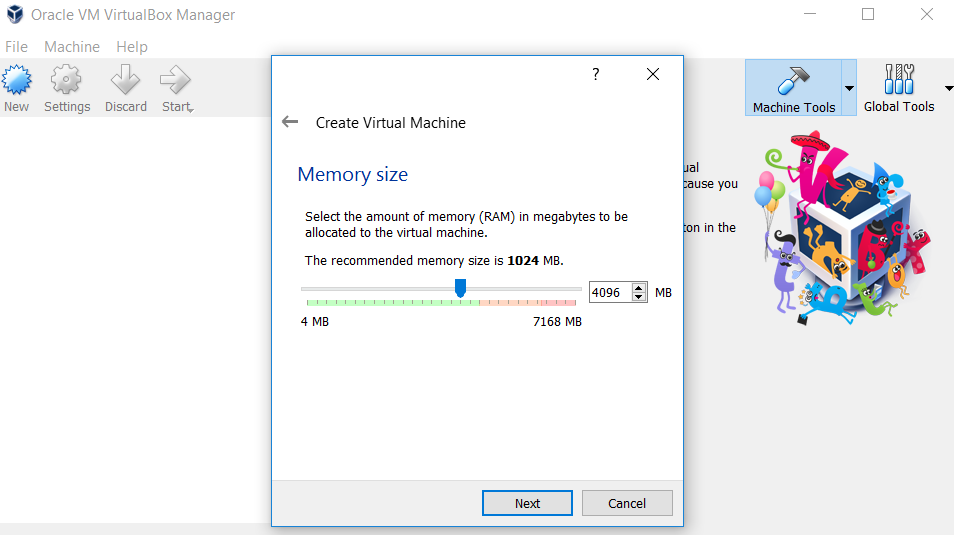The height and width of the screenshot is (535, 954).
Task: Open the Machine menu
Action: [x=72, y=47]
